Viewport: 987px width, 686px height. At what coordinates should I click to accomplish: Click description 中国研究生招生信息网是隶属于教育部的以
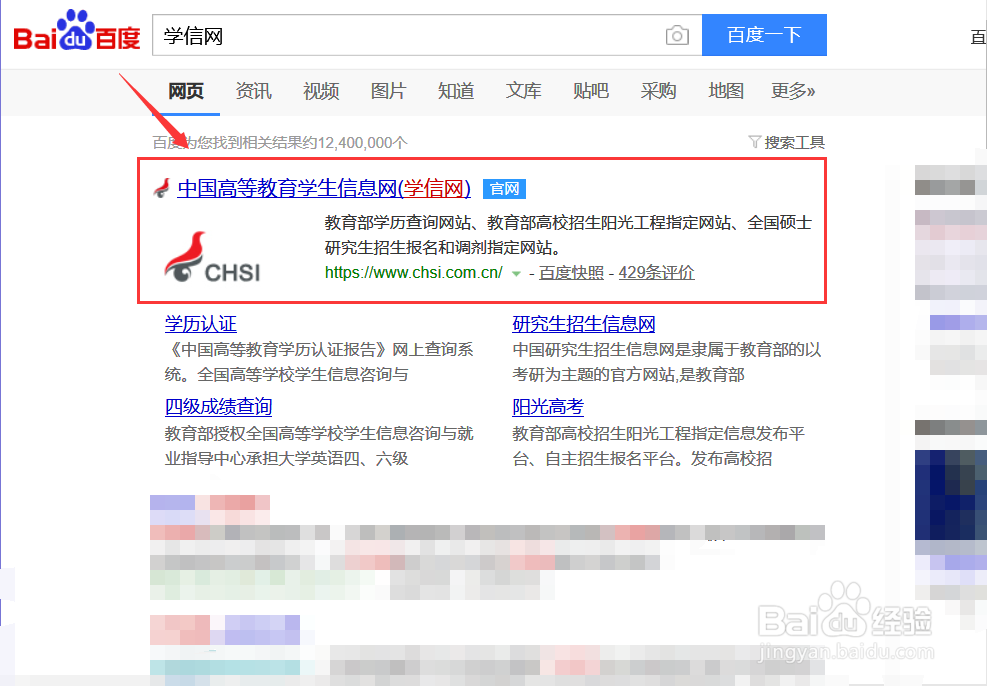coord(667,349)
